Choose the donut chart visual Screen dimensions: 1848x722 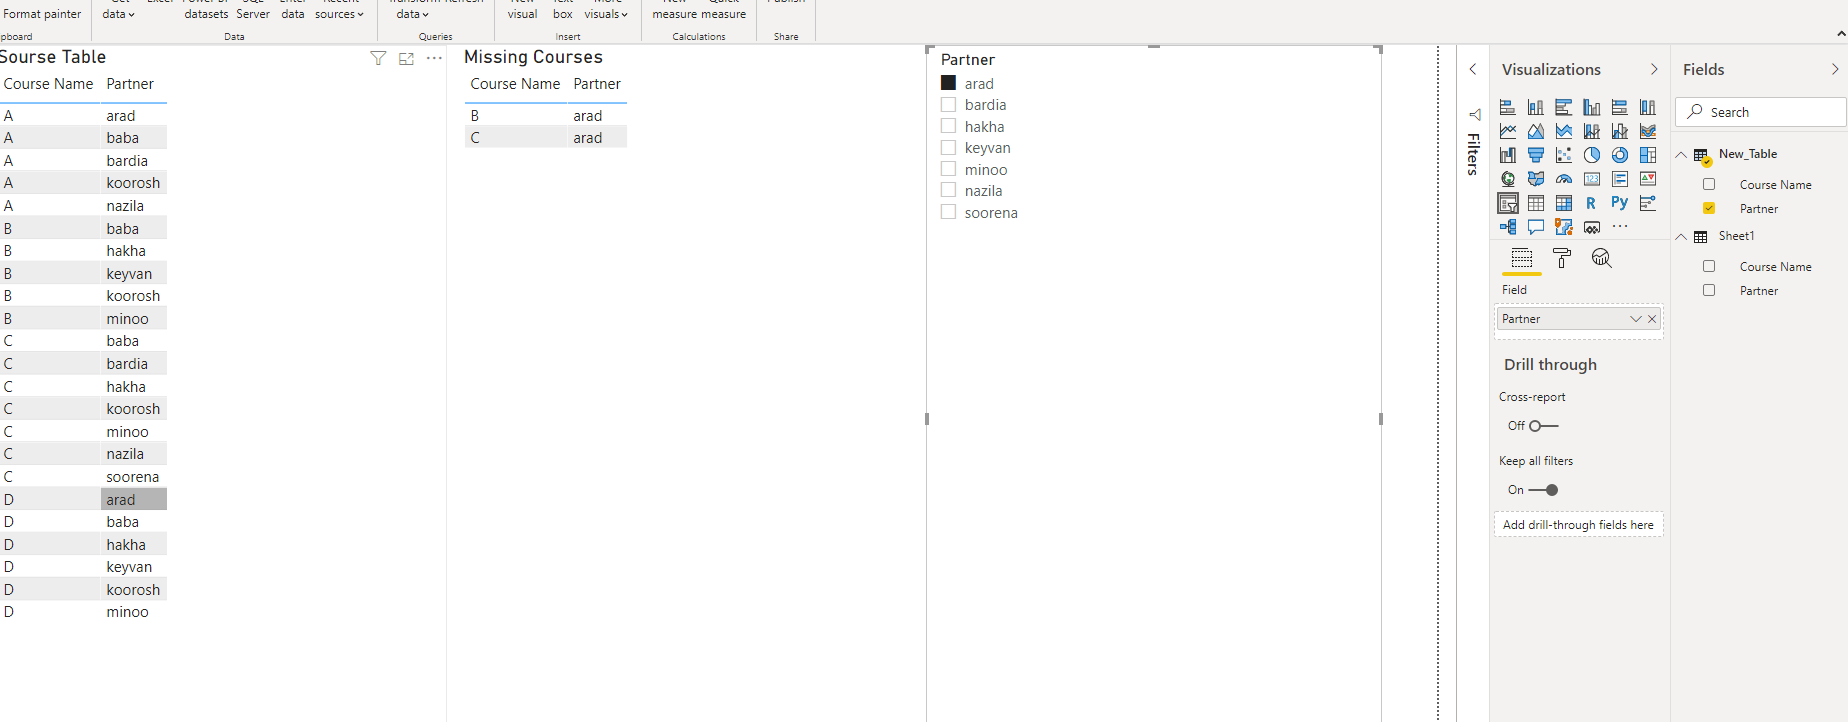click(x=1620, y=155)
